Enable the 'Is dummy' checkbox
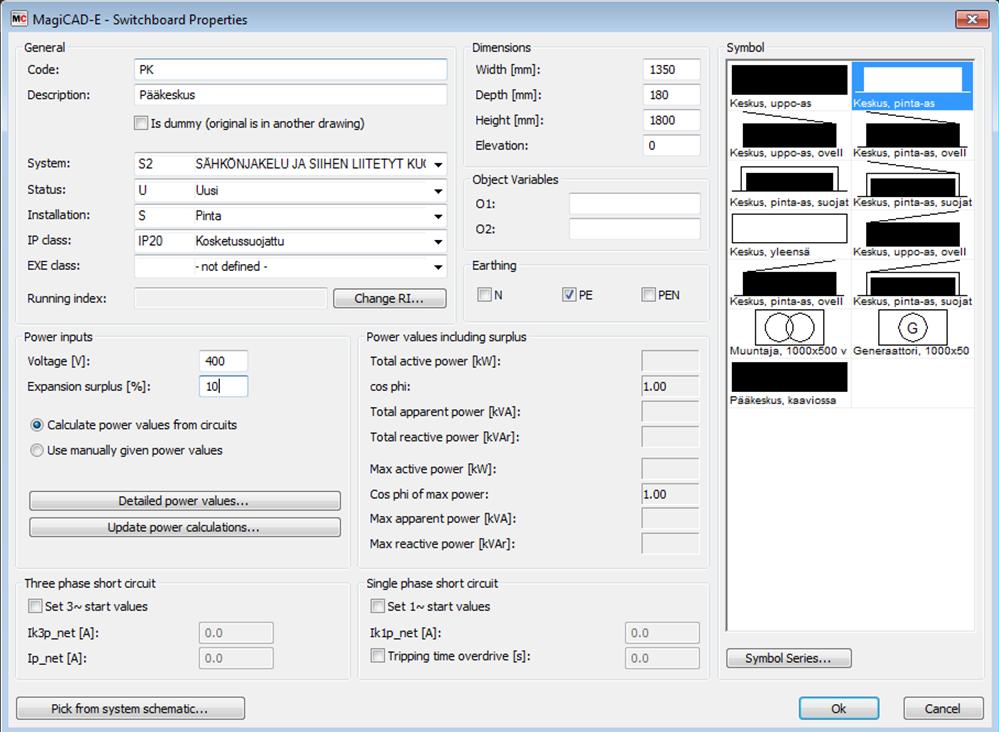The width and height of the screenshot is (999, 732). (141, 123)
